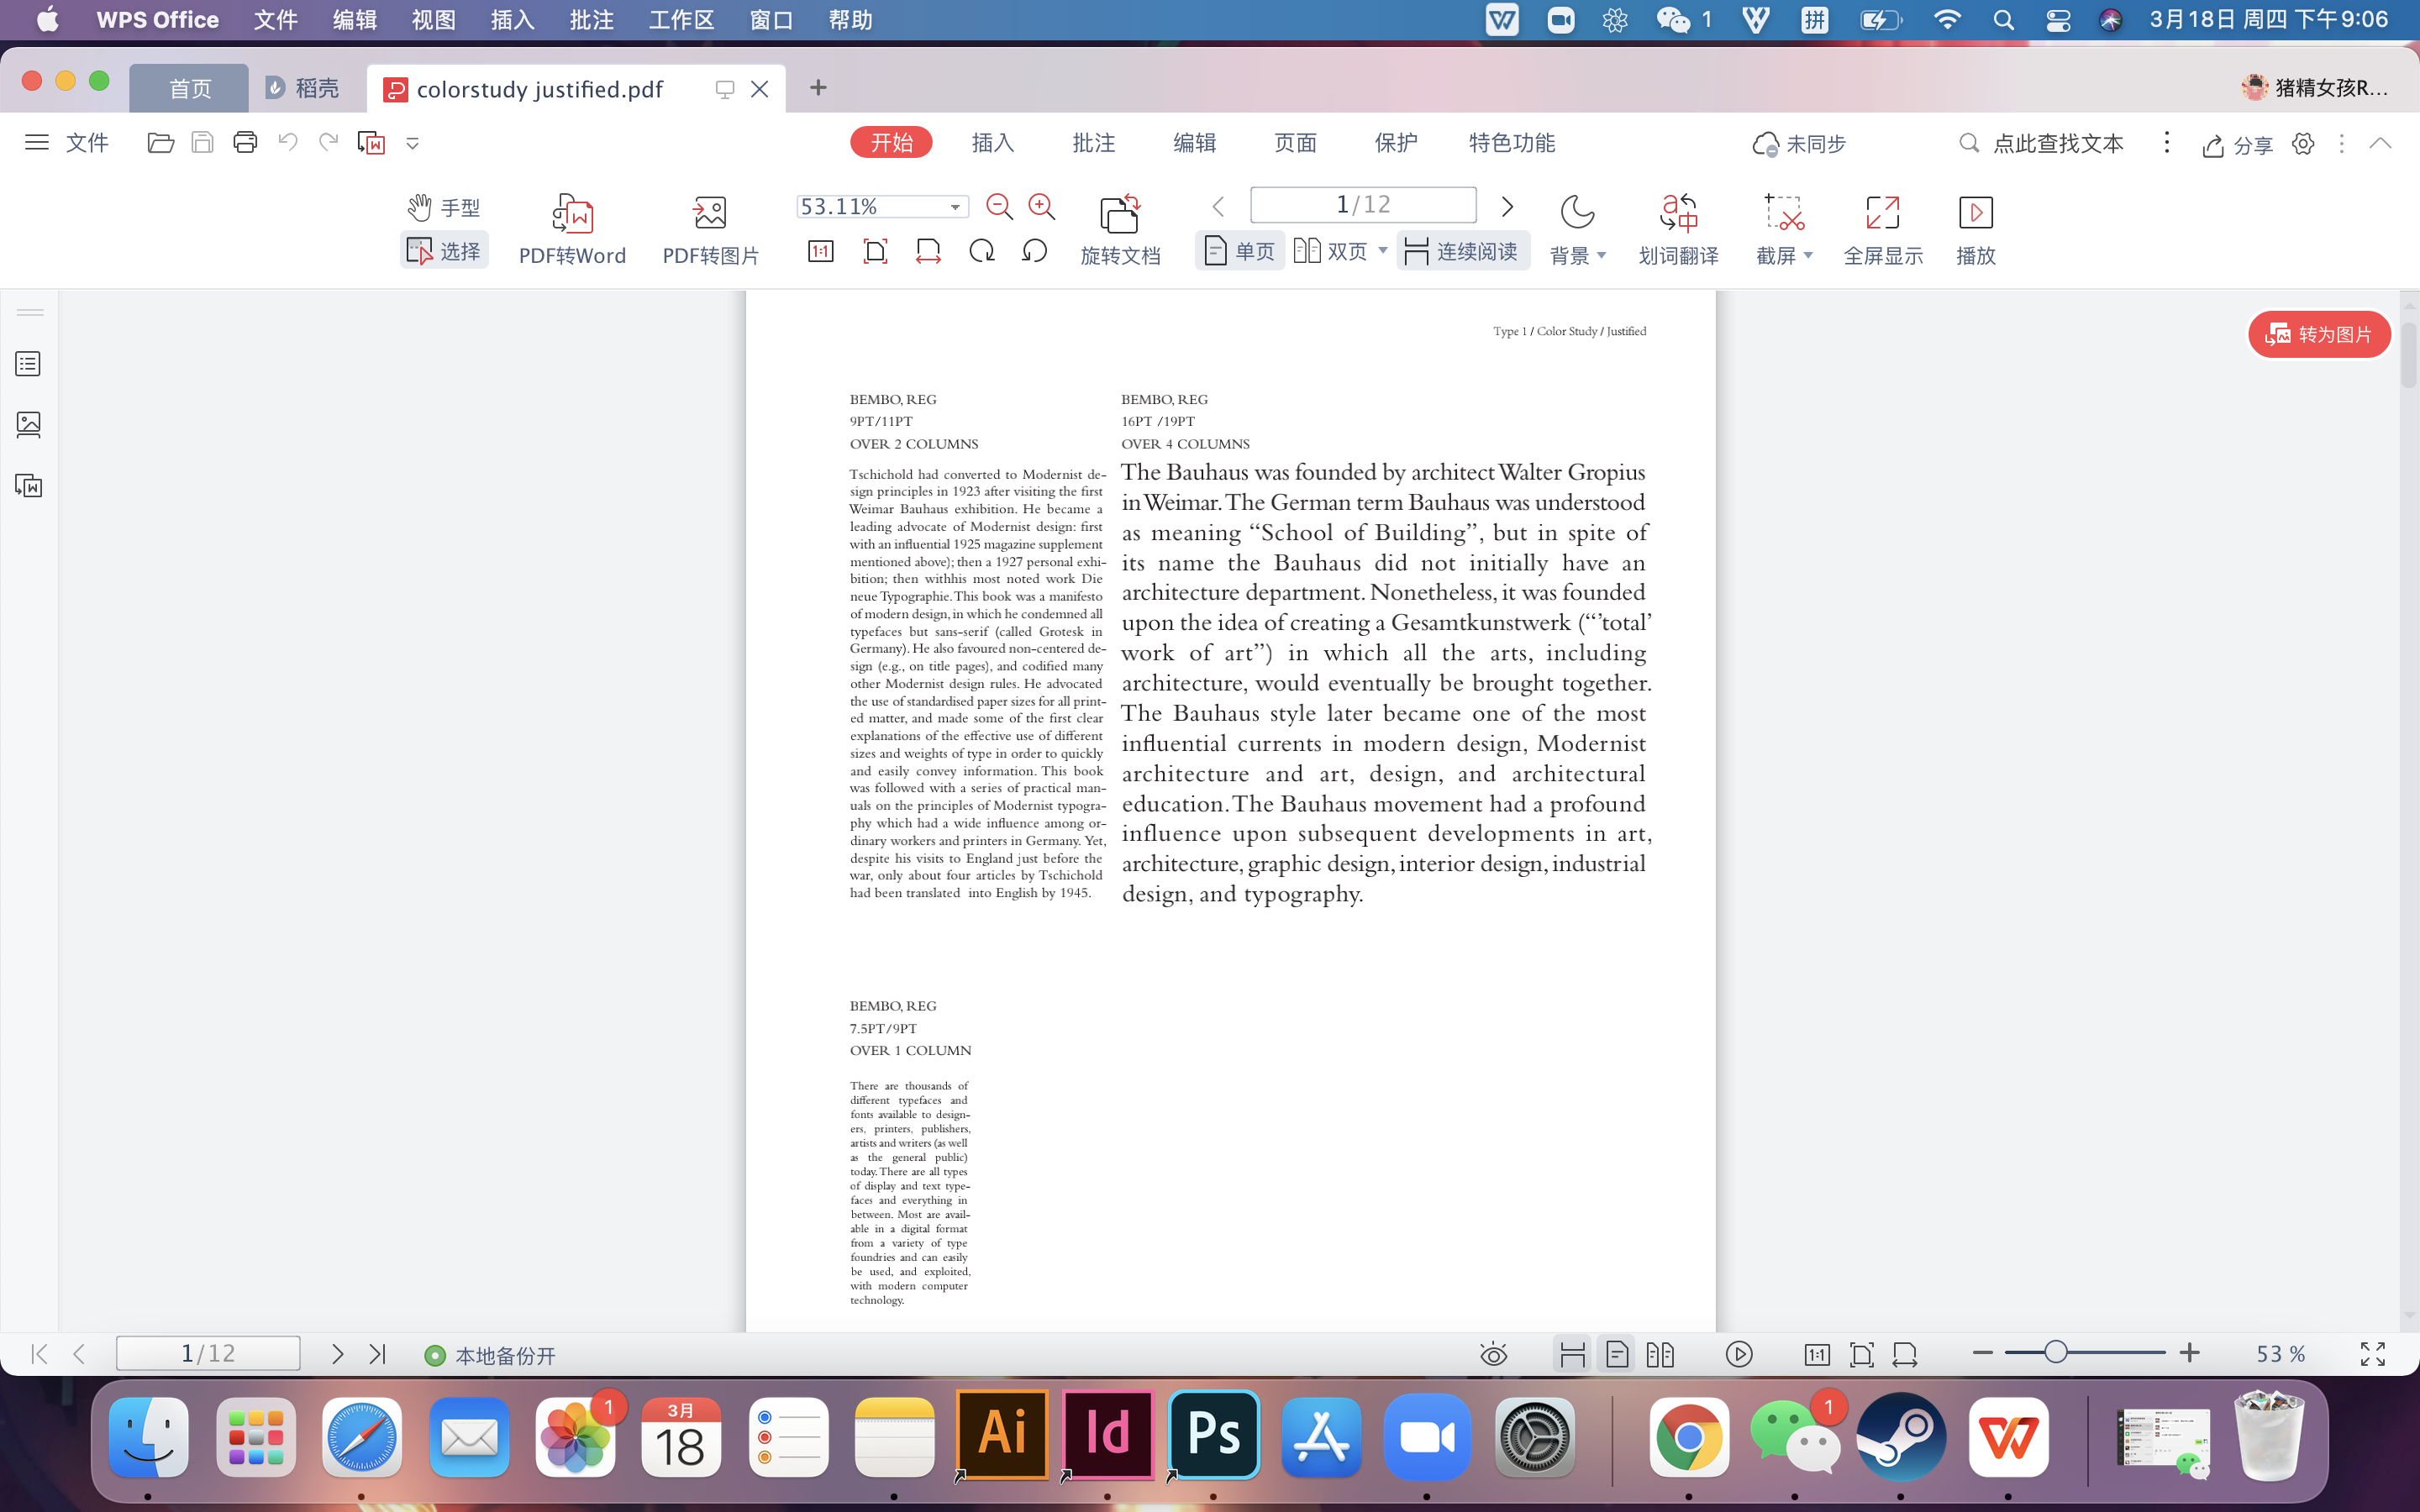Click the 转为图片 red button
Image resolution: width=2420 pixels, height=1512 pixels.
[2319, 334]
